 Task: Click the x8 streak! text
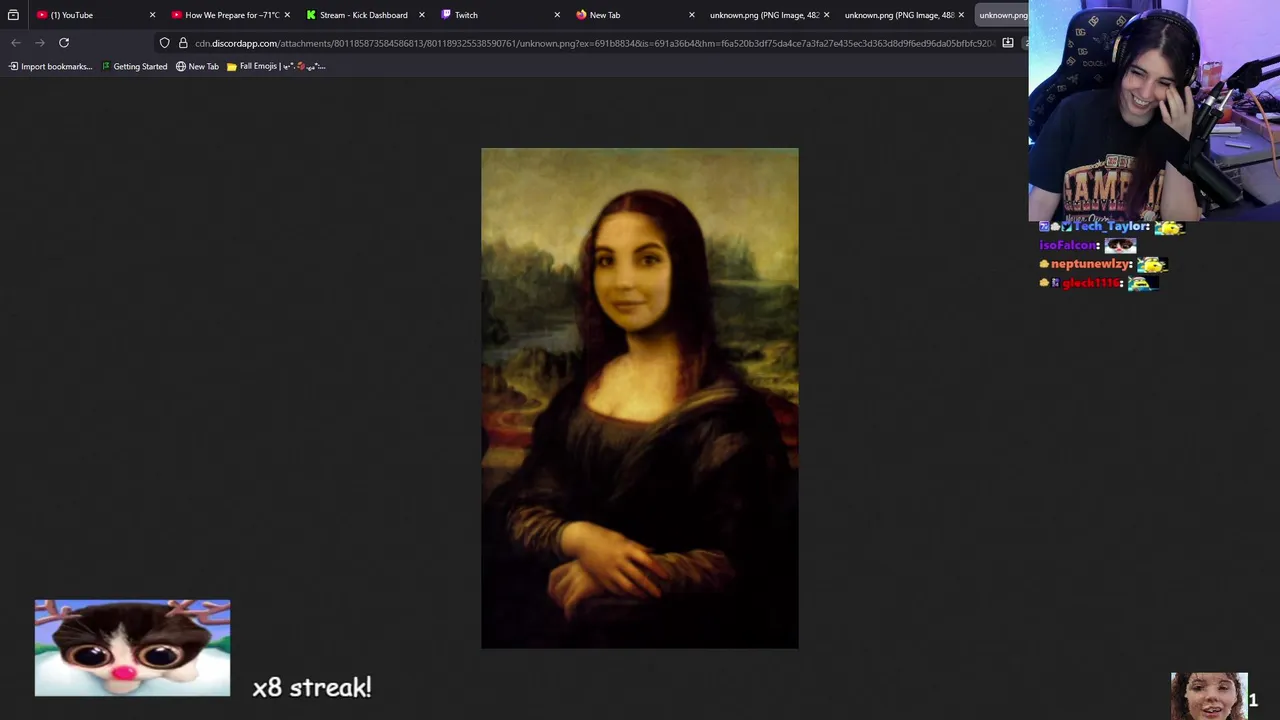312,687
